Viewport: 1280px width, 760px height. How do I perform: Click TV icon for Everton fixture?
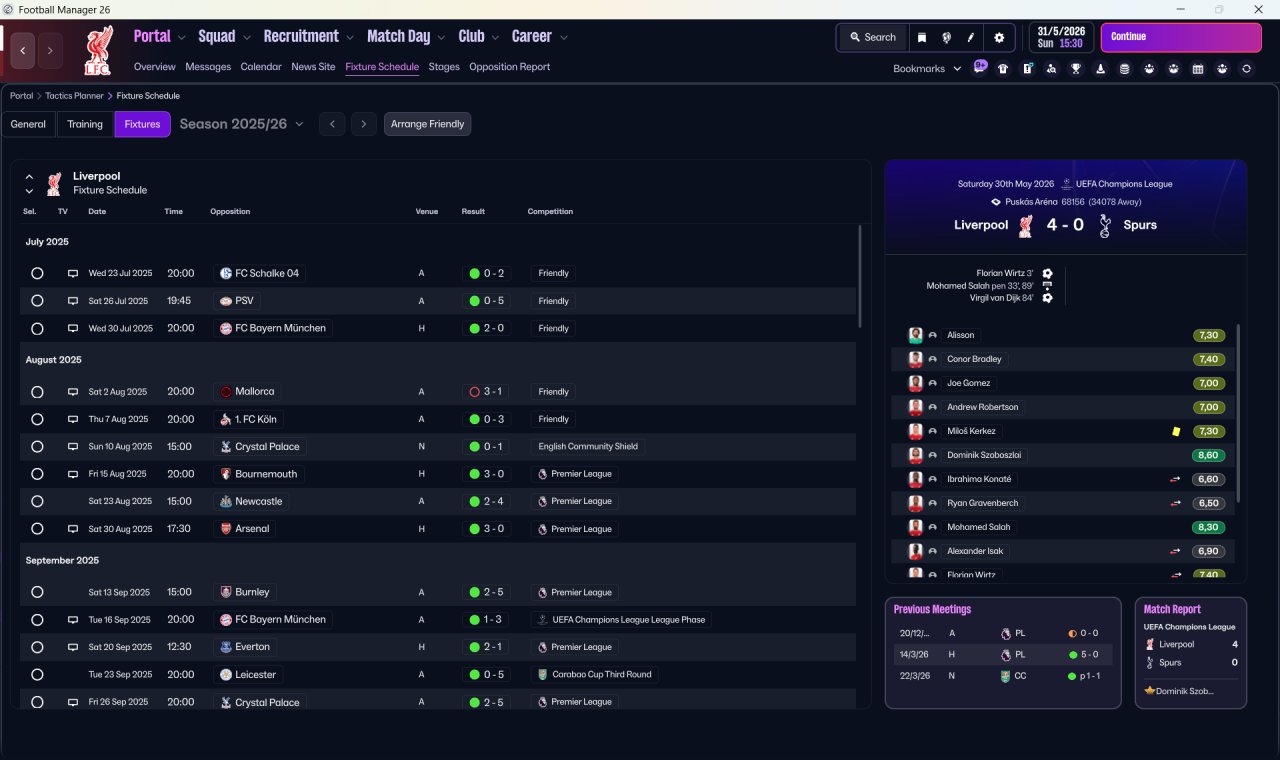[72, 647]
